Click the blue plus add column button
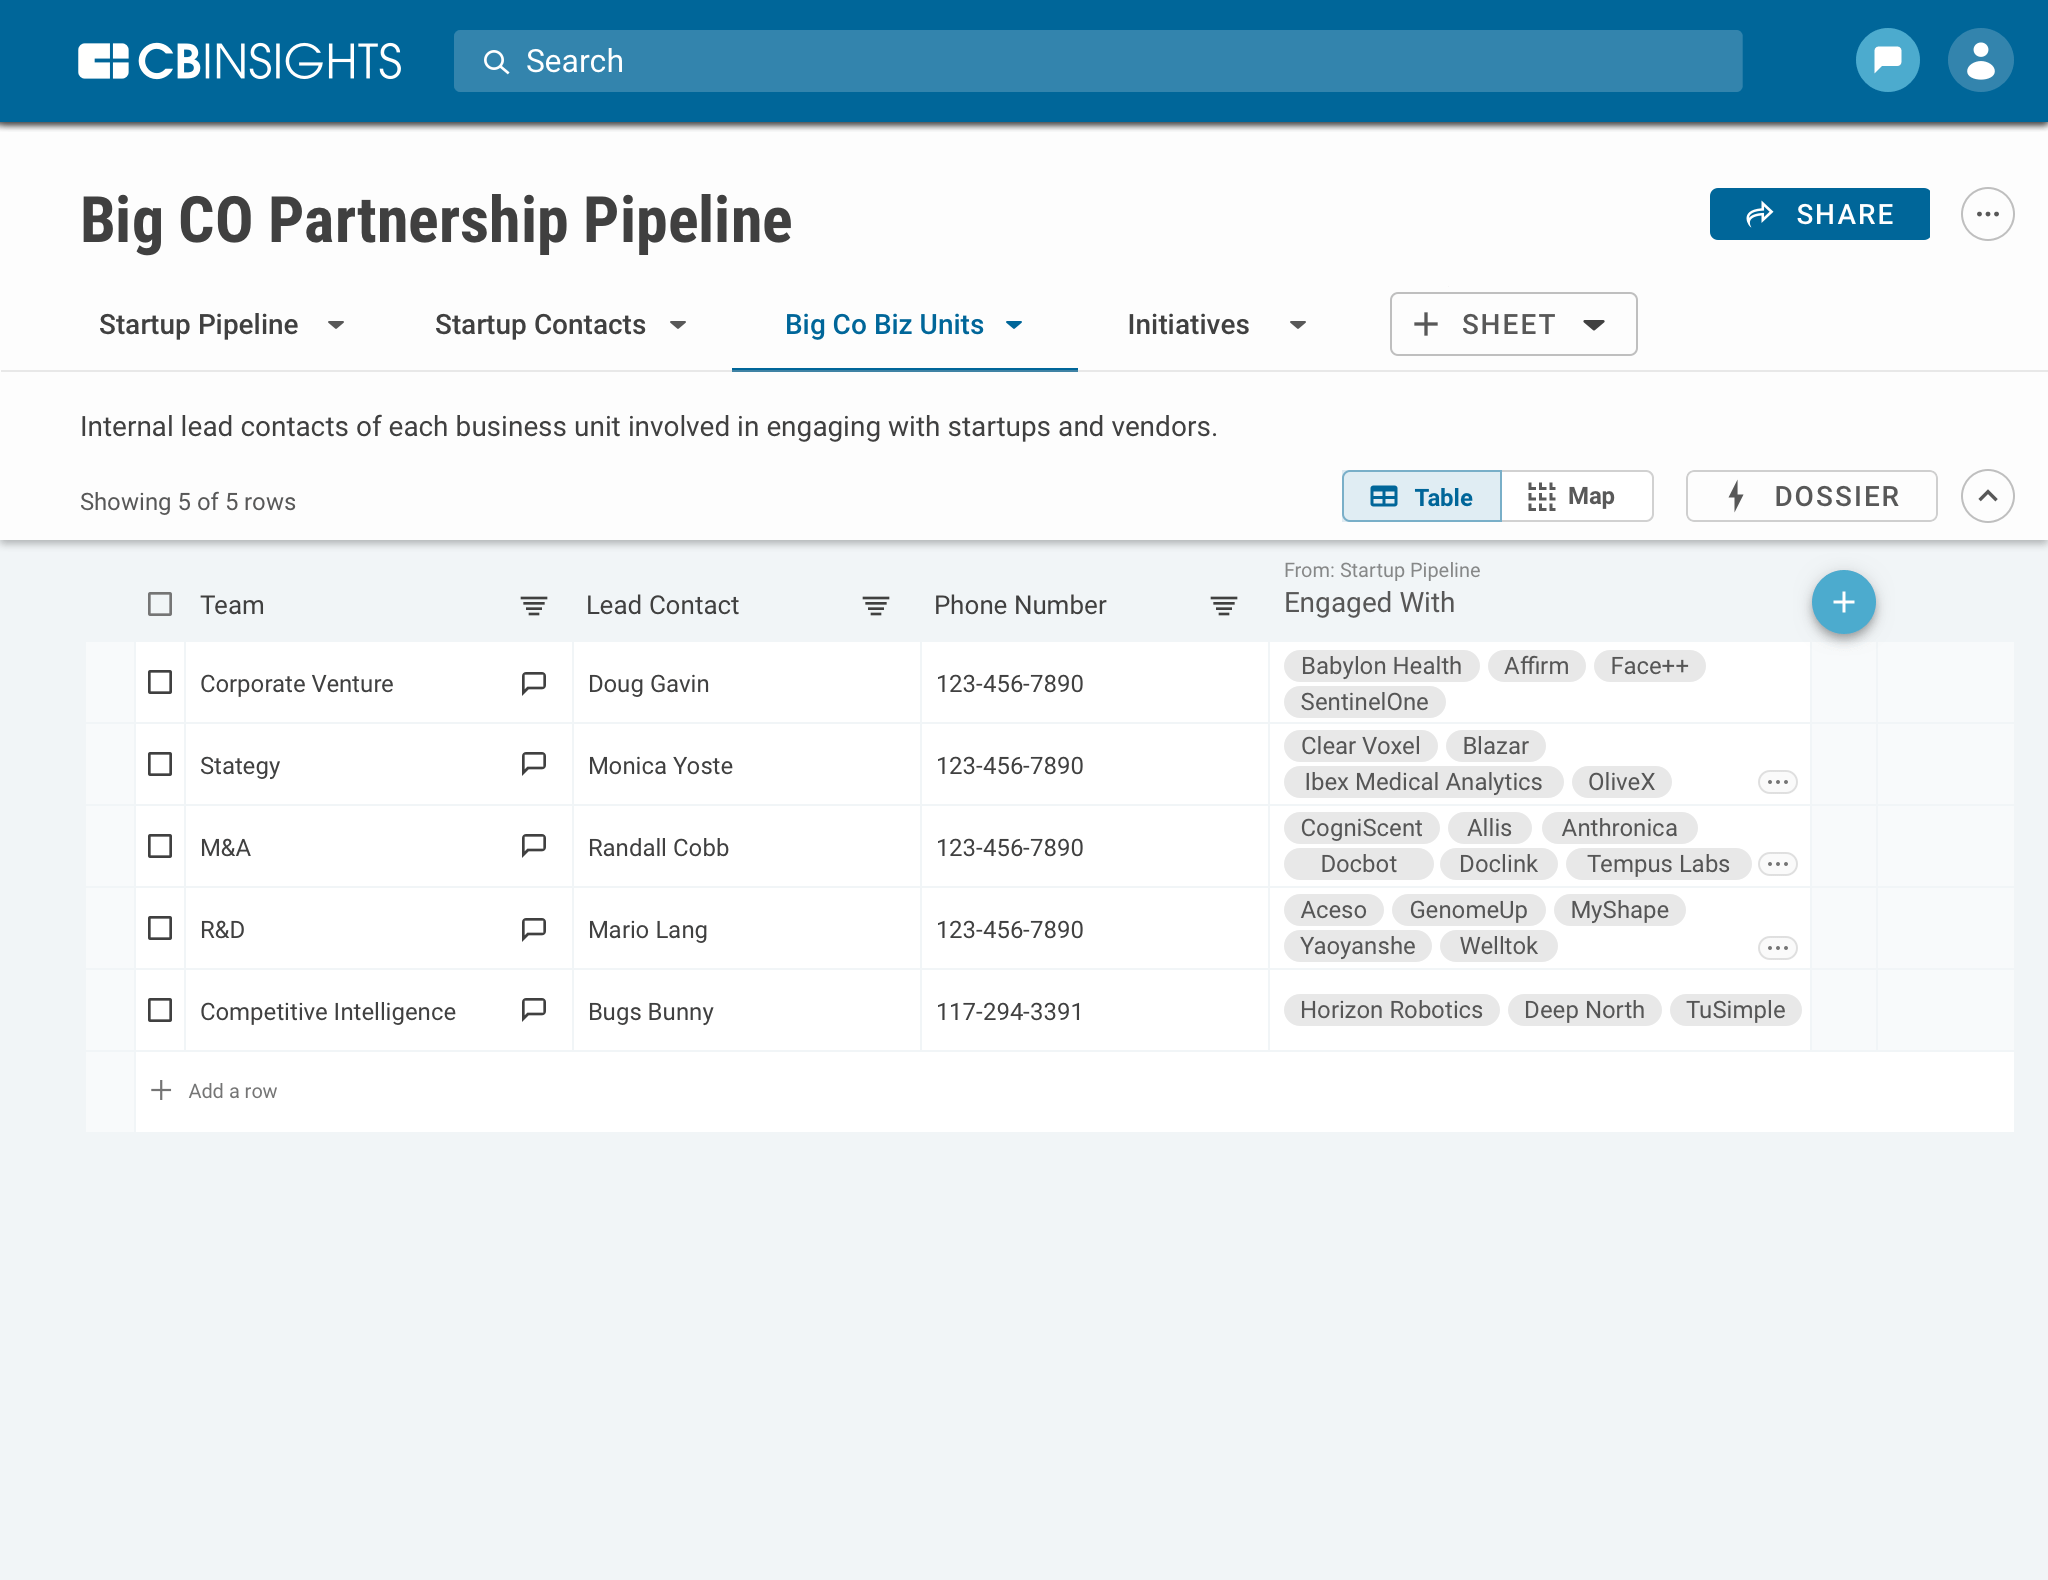Image resolution: width=2048 pixels, height=1580 pixels. [x=1843, y=602]
